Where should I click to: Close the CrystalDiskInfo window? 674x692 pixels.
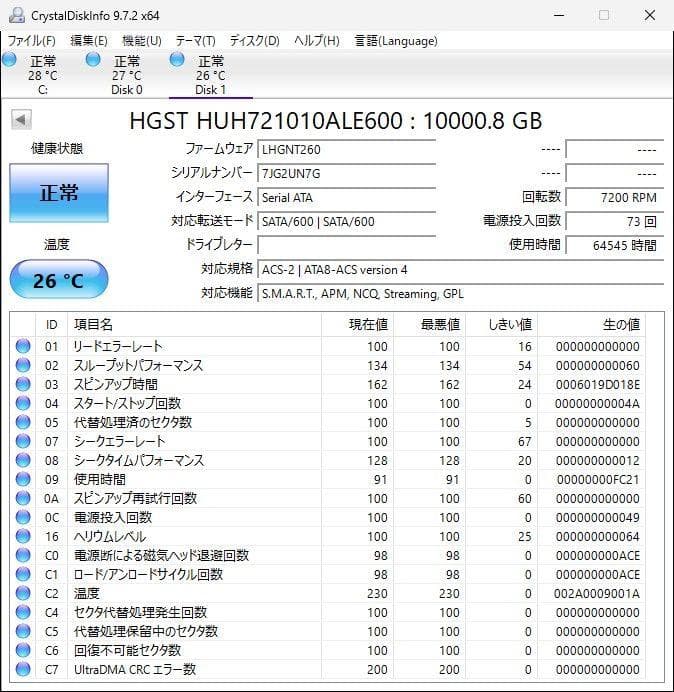pyautogui.click(x=650, y=15)
